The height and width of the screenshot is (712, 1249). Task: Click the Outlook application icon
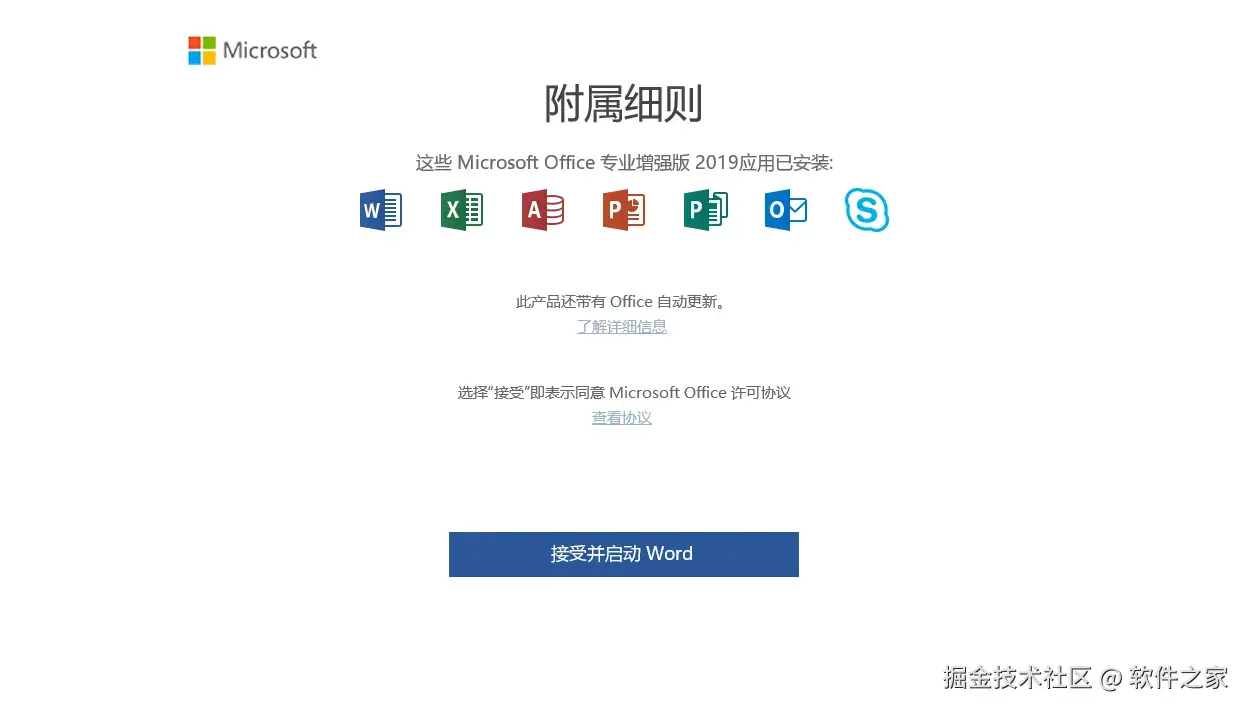coord(786,210)
